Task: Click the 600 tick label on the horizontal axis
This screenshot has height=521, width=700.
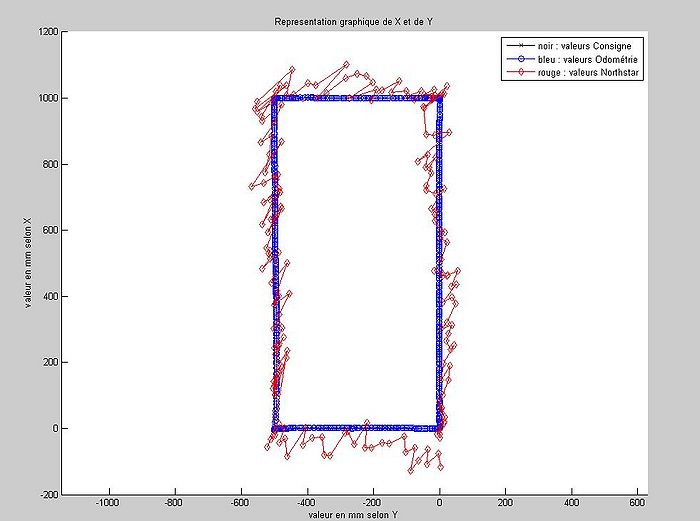Action: click(x=636, y=503)
